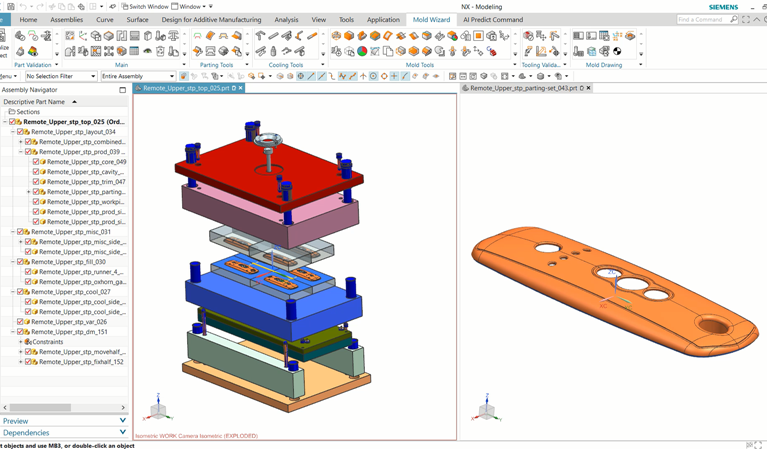Click the black-and-white circle icon in Mold Drawing
Image resolution: width=767 pixels, height=449 pixels.
point(617,51)
